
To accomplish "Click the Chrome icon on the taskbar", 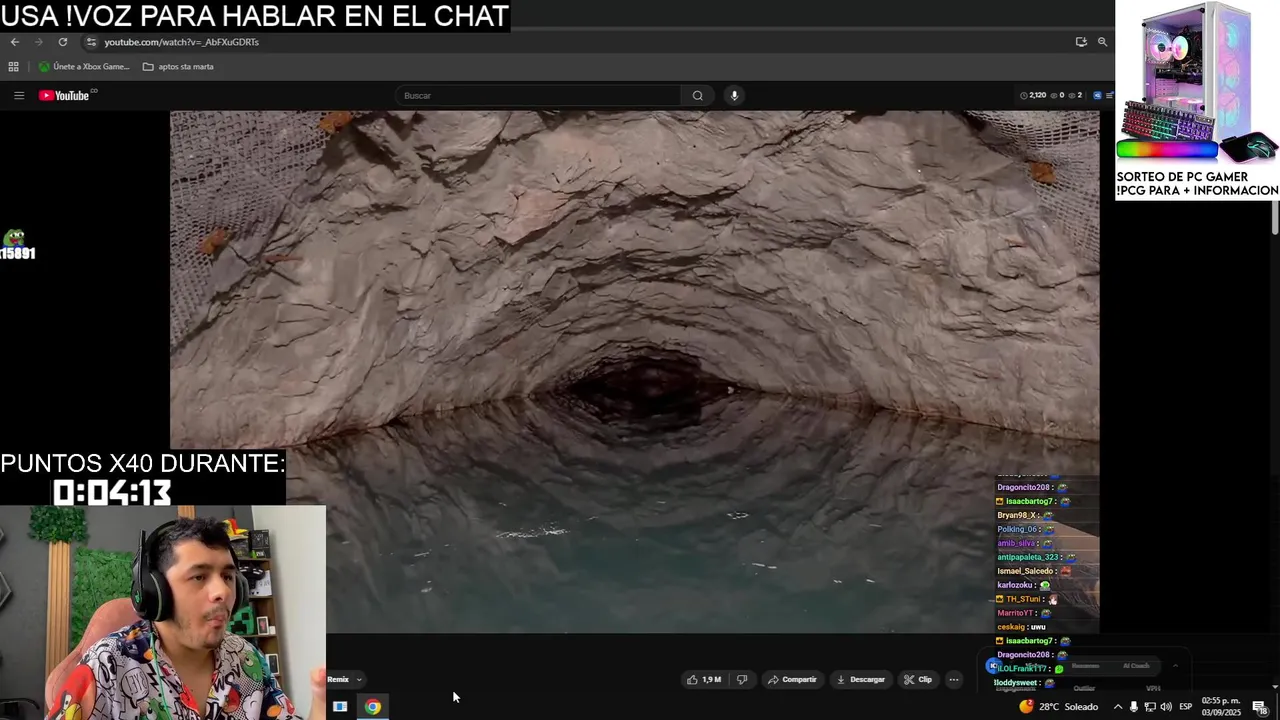I will coord(373,707).
